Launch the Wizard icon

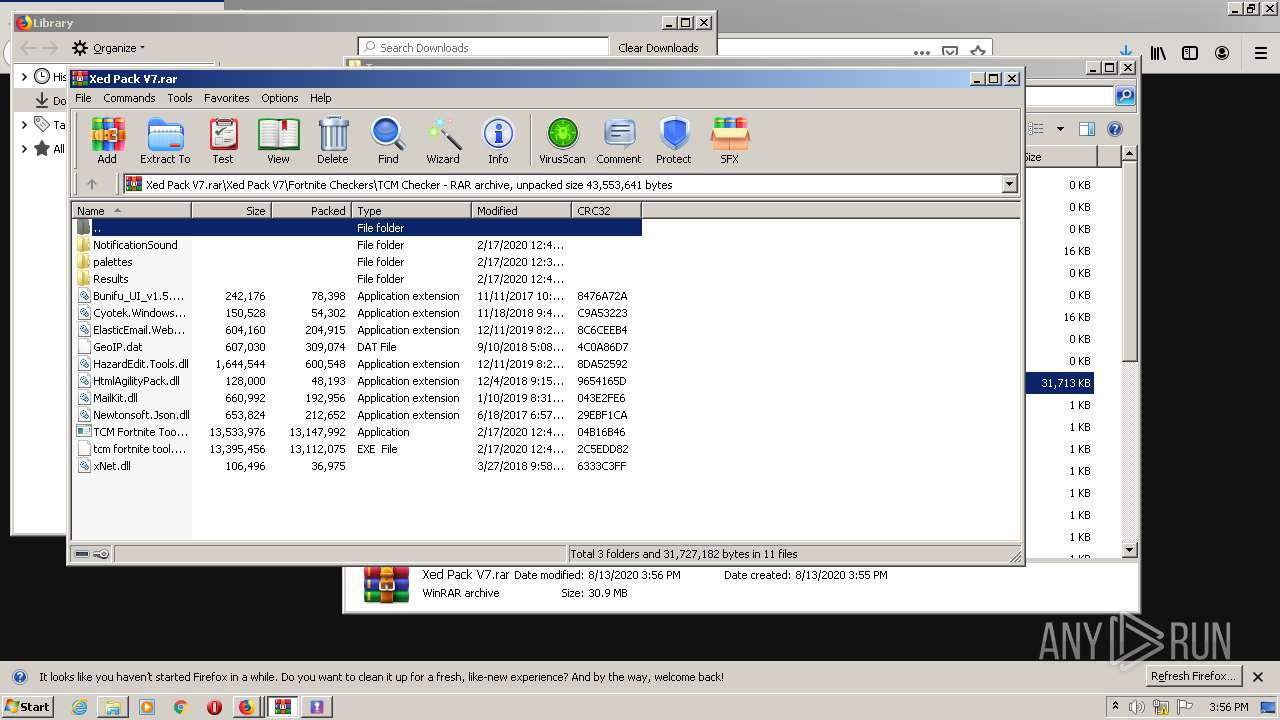tap(443, 141)
